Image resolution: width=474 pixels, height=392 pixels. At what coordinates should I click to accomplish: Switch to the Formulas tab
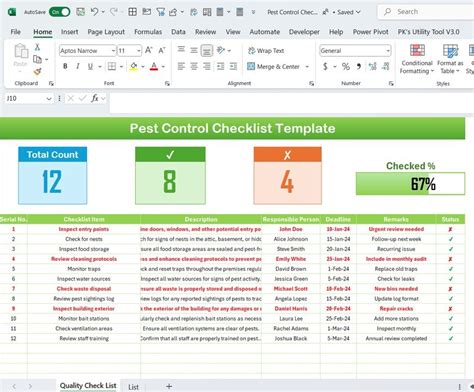148,32
